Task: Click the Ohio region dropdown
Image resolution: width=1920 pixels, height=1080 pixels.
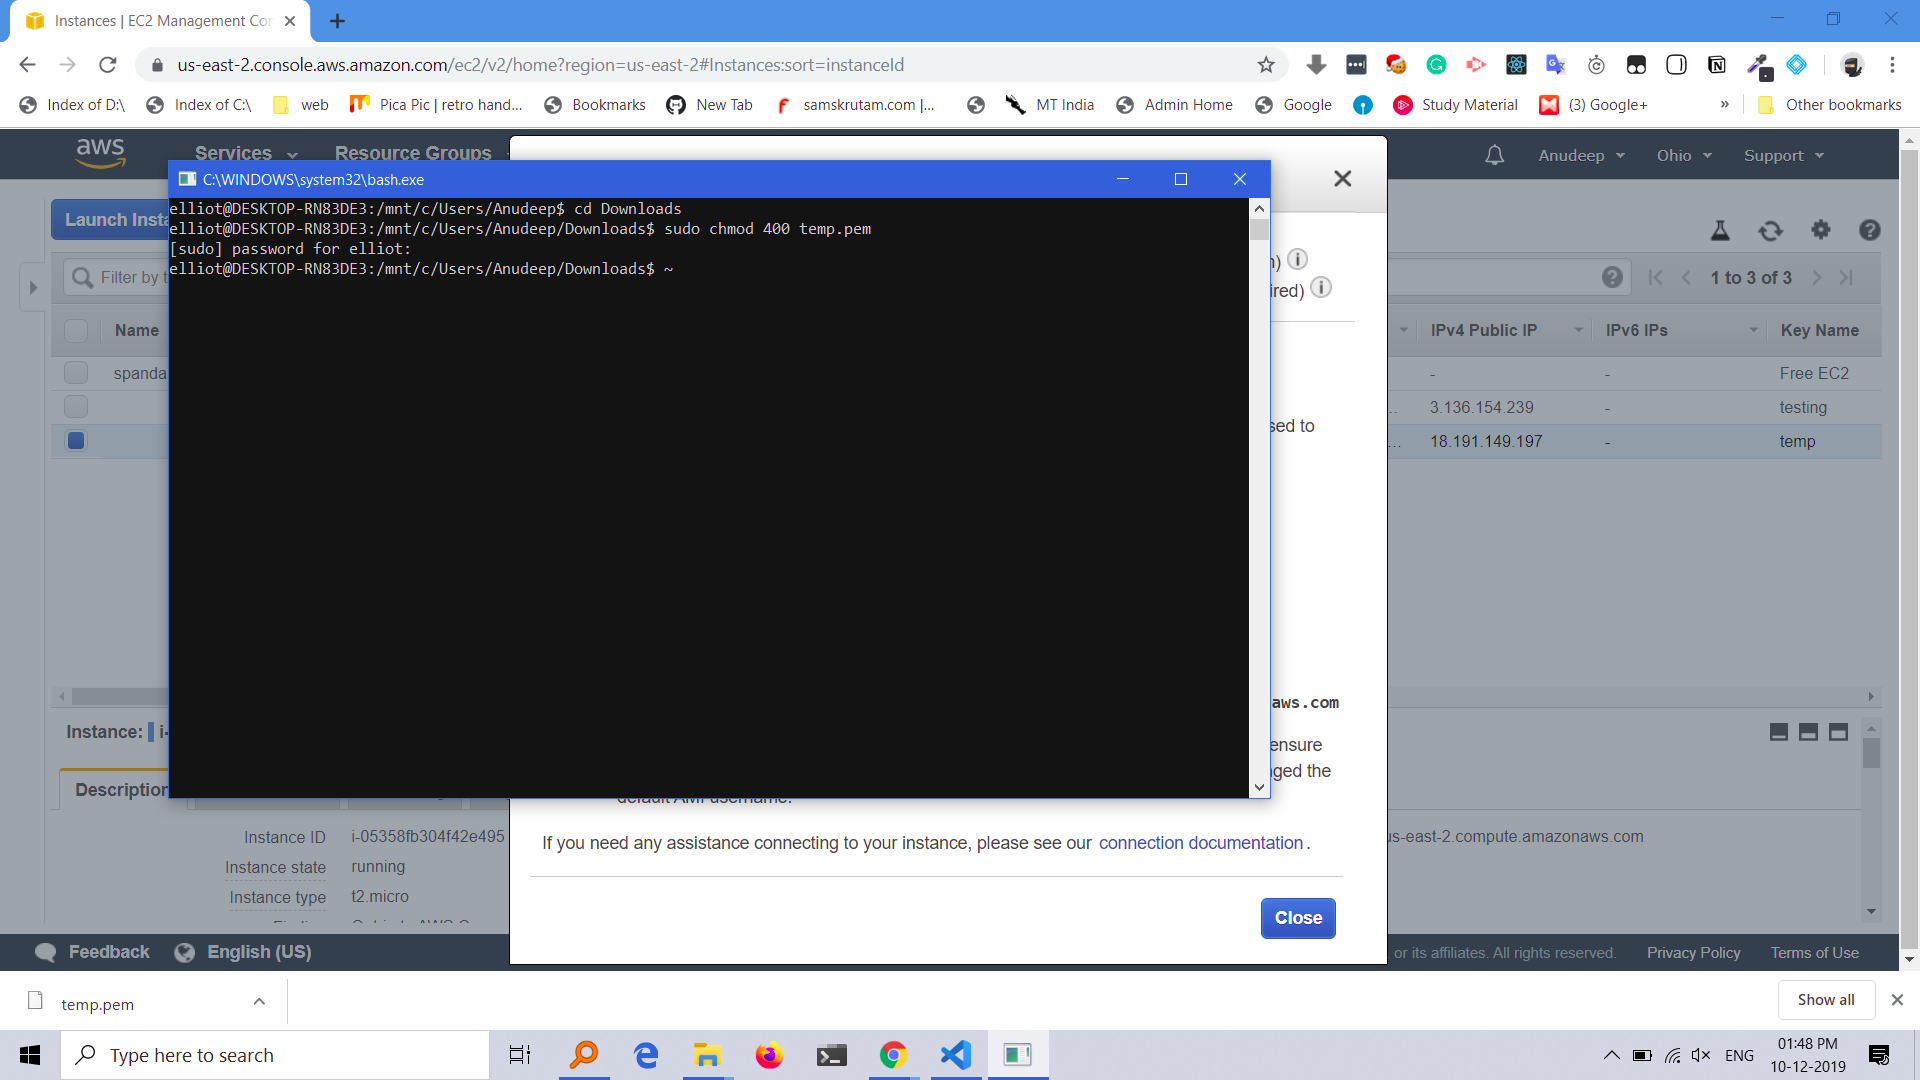Action: point(1681,154)
